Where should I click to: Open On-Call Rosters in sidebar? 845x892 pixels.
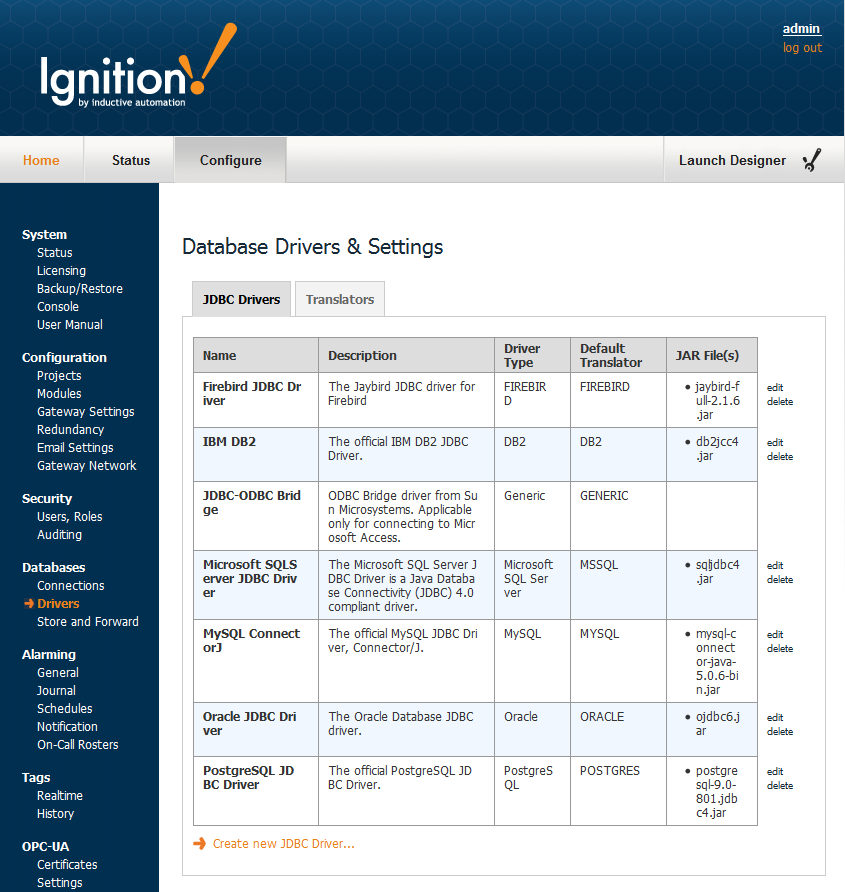[x=77, y=745]
